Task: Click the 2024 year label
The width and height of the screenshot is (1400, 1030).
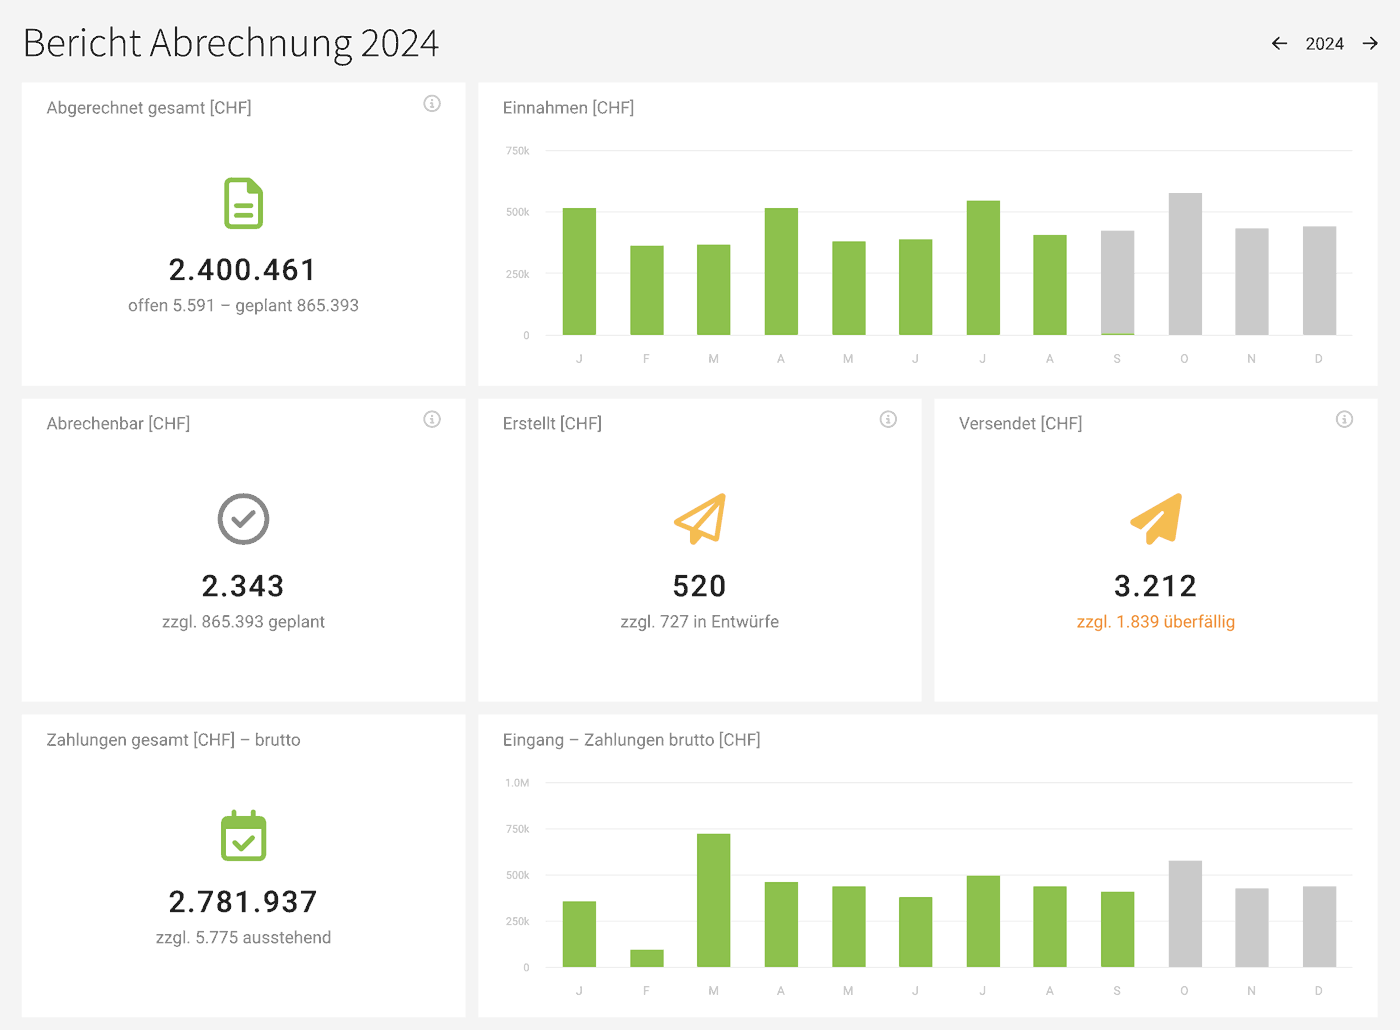Action: click(x=1324, y=44)
